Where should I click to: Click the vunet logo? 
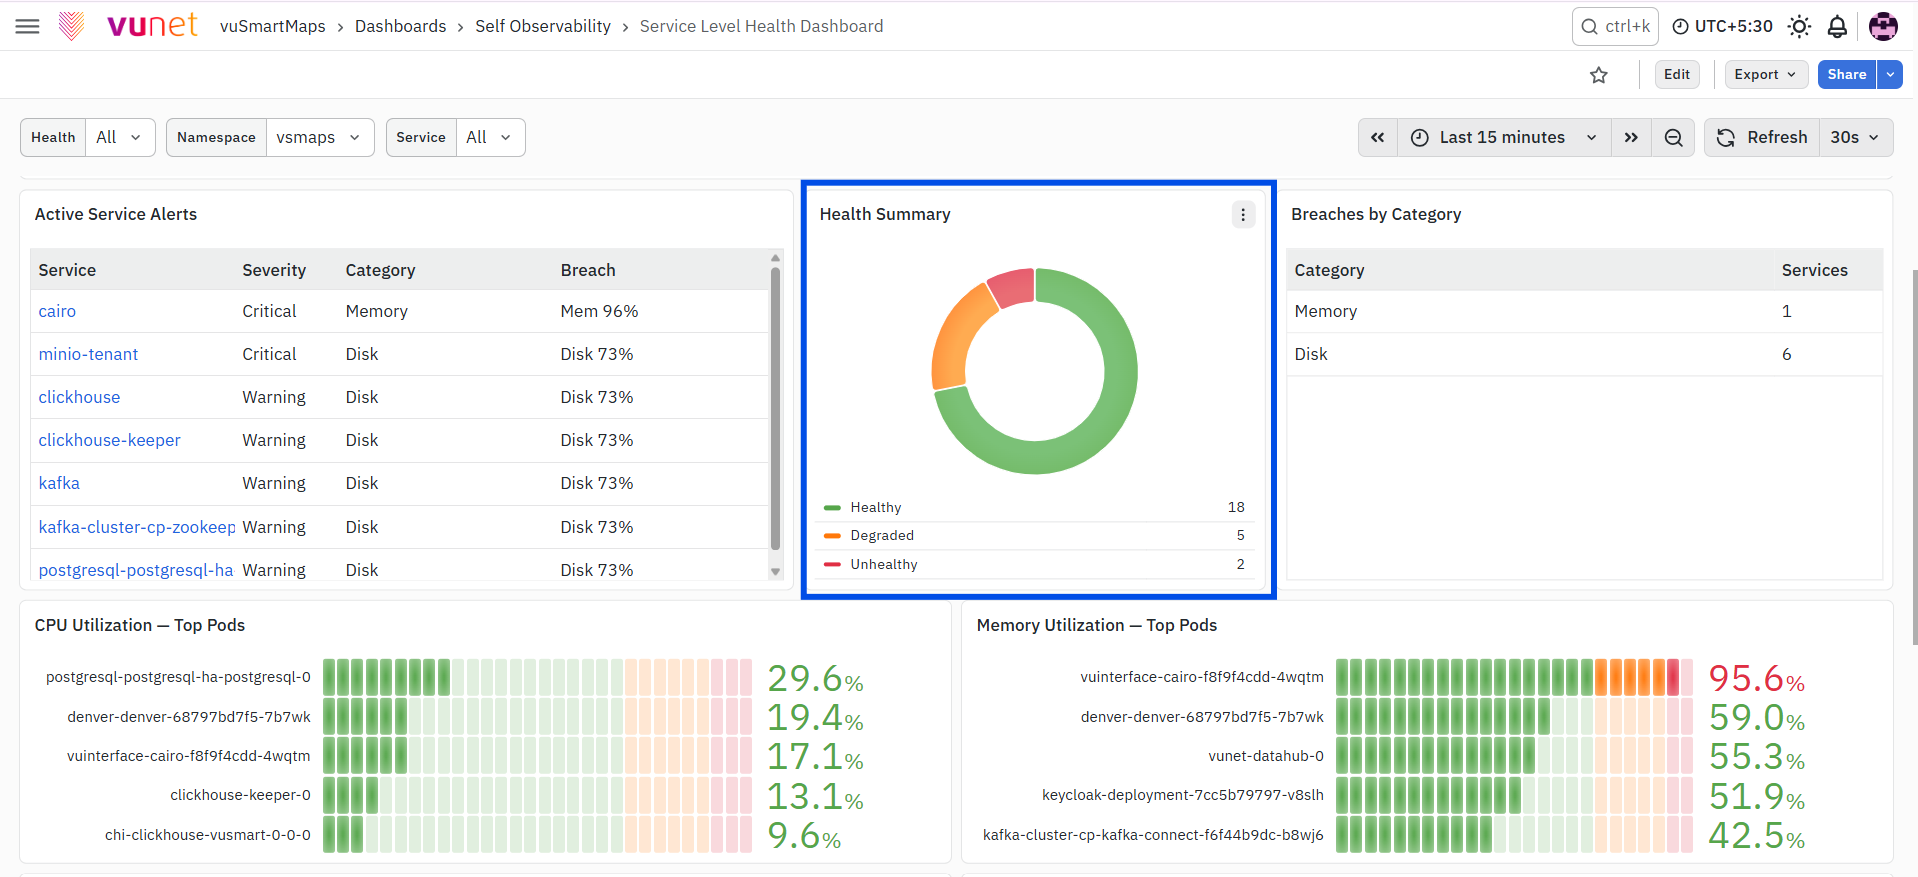pyautogui.click(x=129, y=26)
